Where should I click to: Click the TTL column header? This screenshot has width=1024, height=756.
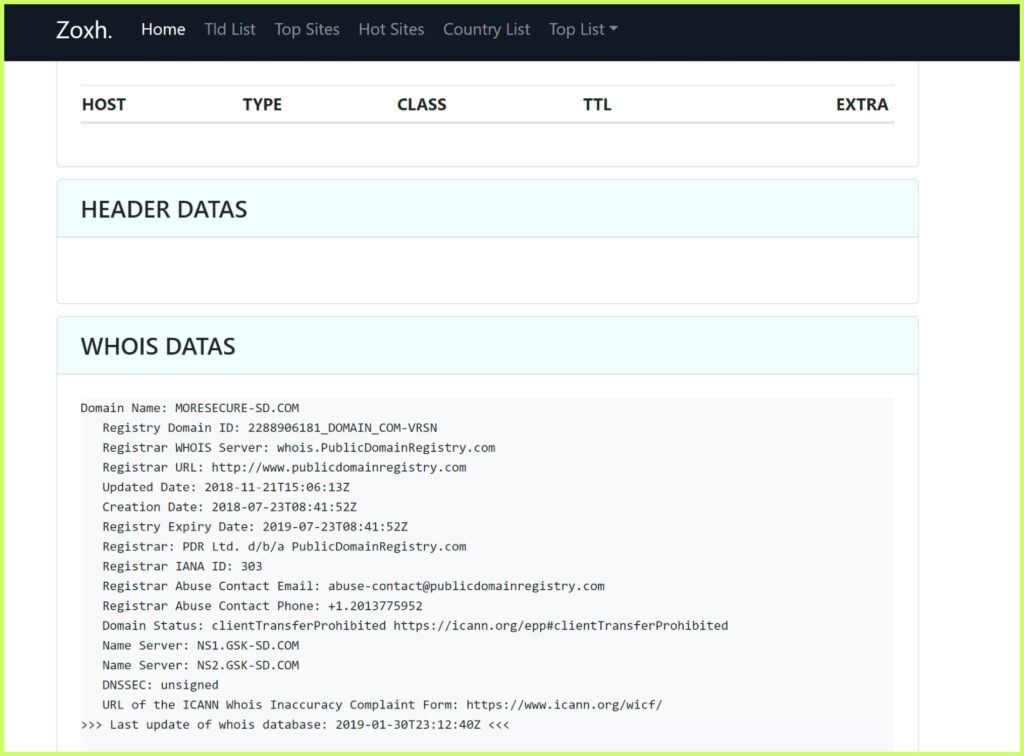pyautogui.click(x=597, y=104)
